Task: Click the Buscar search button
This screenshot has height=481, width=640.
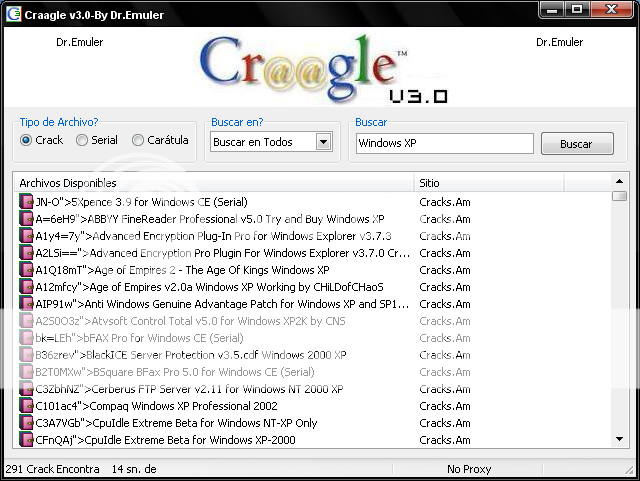Action: [577, 143]
